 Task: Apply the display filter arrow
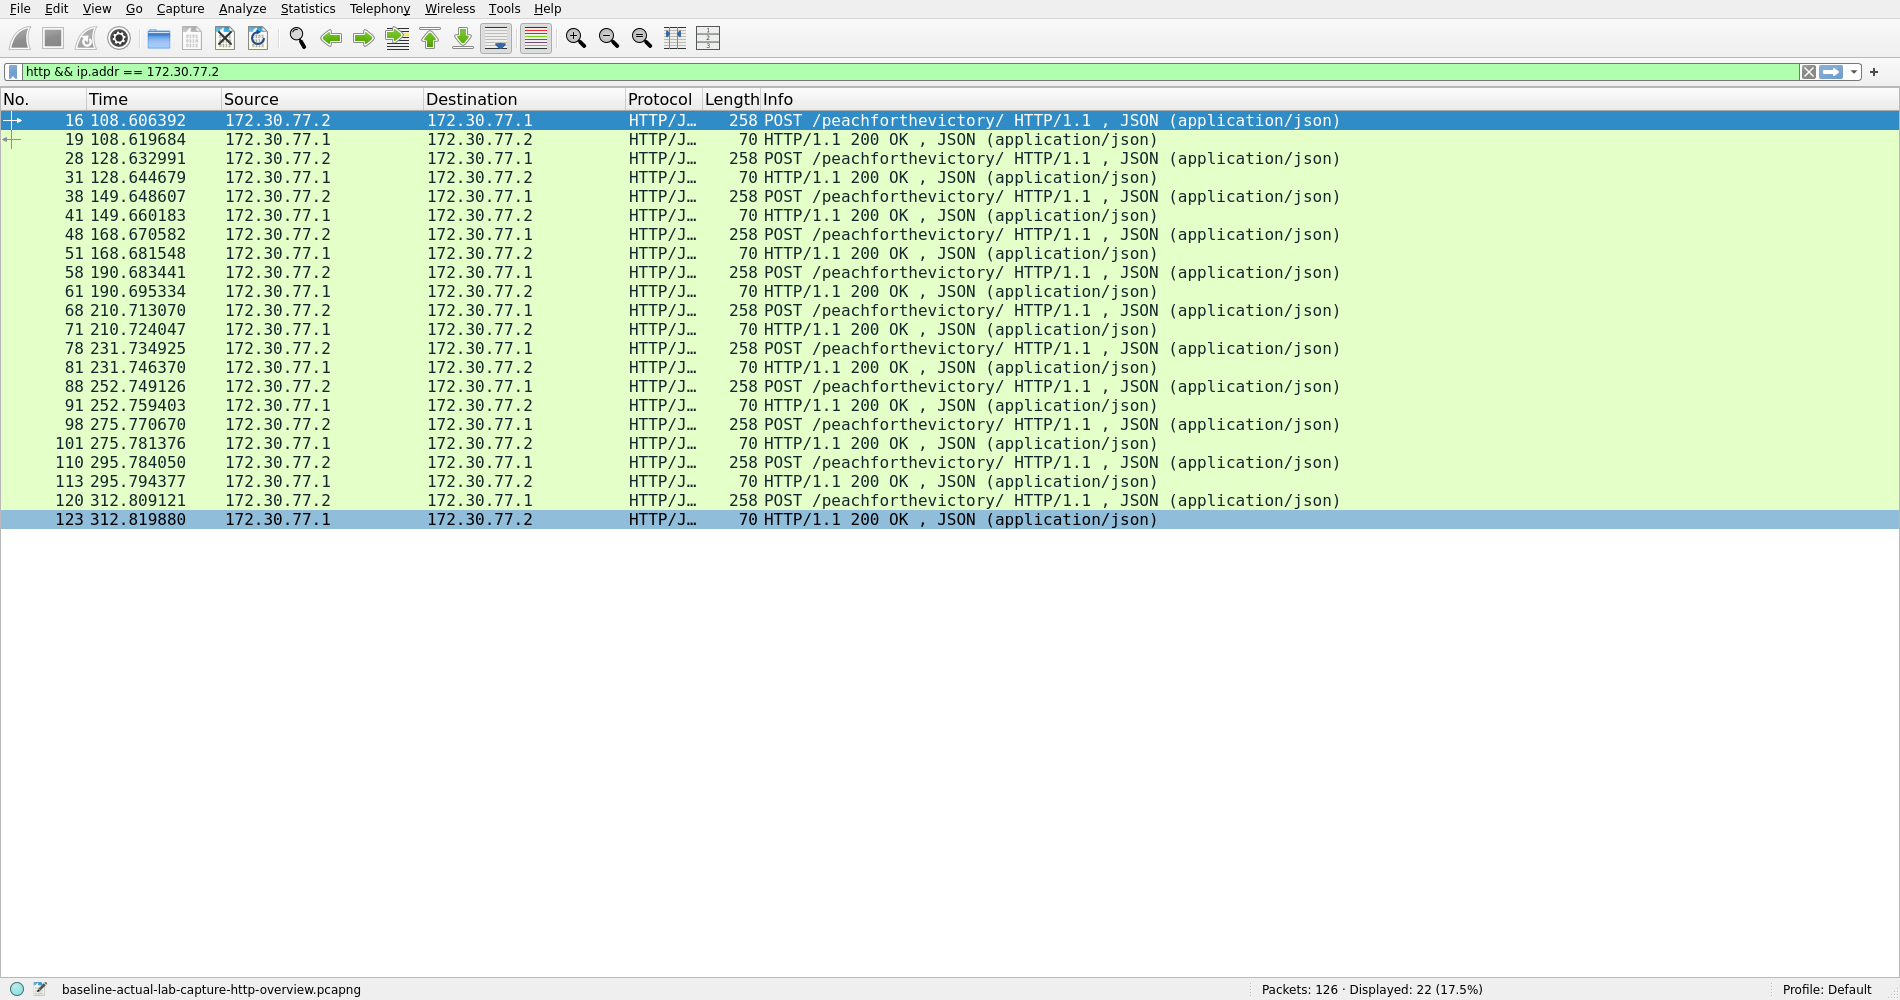click(x=1831, y=72)
